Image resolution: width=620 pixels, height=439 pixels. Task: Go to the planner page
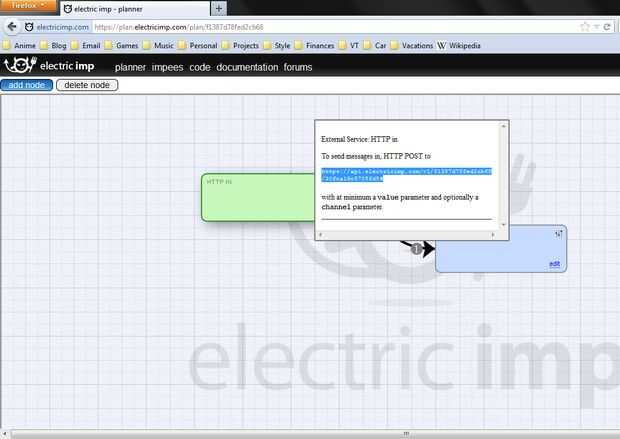(x=130, y=67)
